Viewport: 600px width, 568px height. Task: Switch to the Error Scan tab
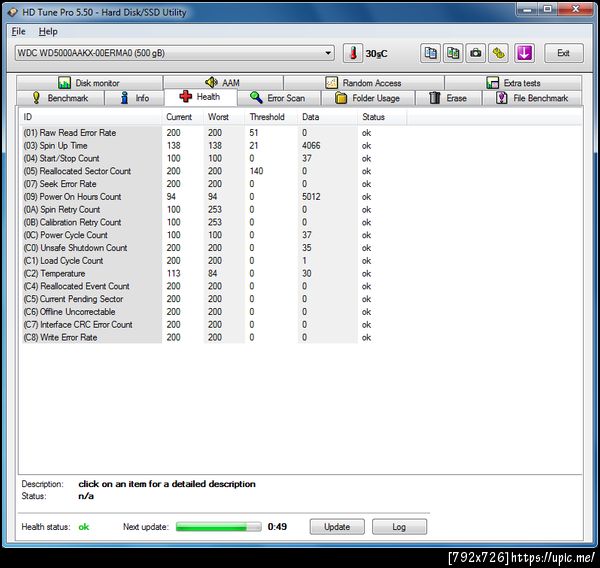[x=279, y=98]
